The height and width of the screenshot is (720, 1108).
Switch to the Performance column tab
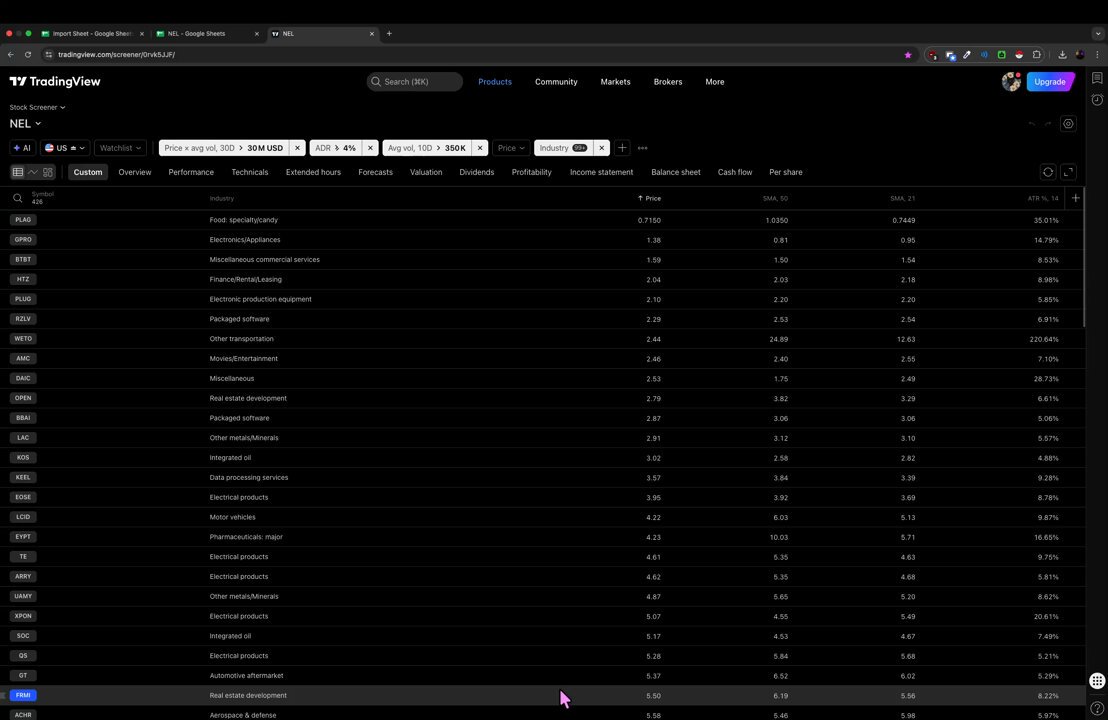191,172
